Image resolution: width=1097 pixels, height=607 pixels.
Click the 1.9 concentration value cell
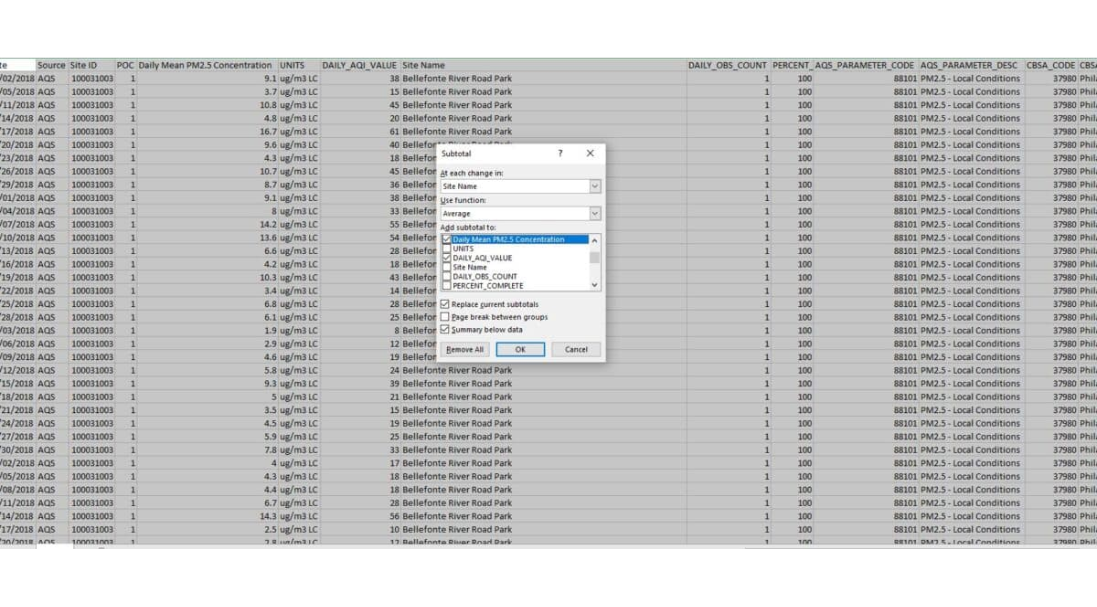tap(206, 330)
